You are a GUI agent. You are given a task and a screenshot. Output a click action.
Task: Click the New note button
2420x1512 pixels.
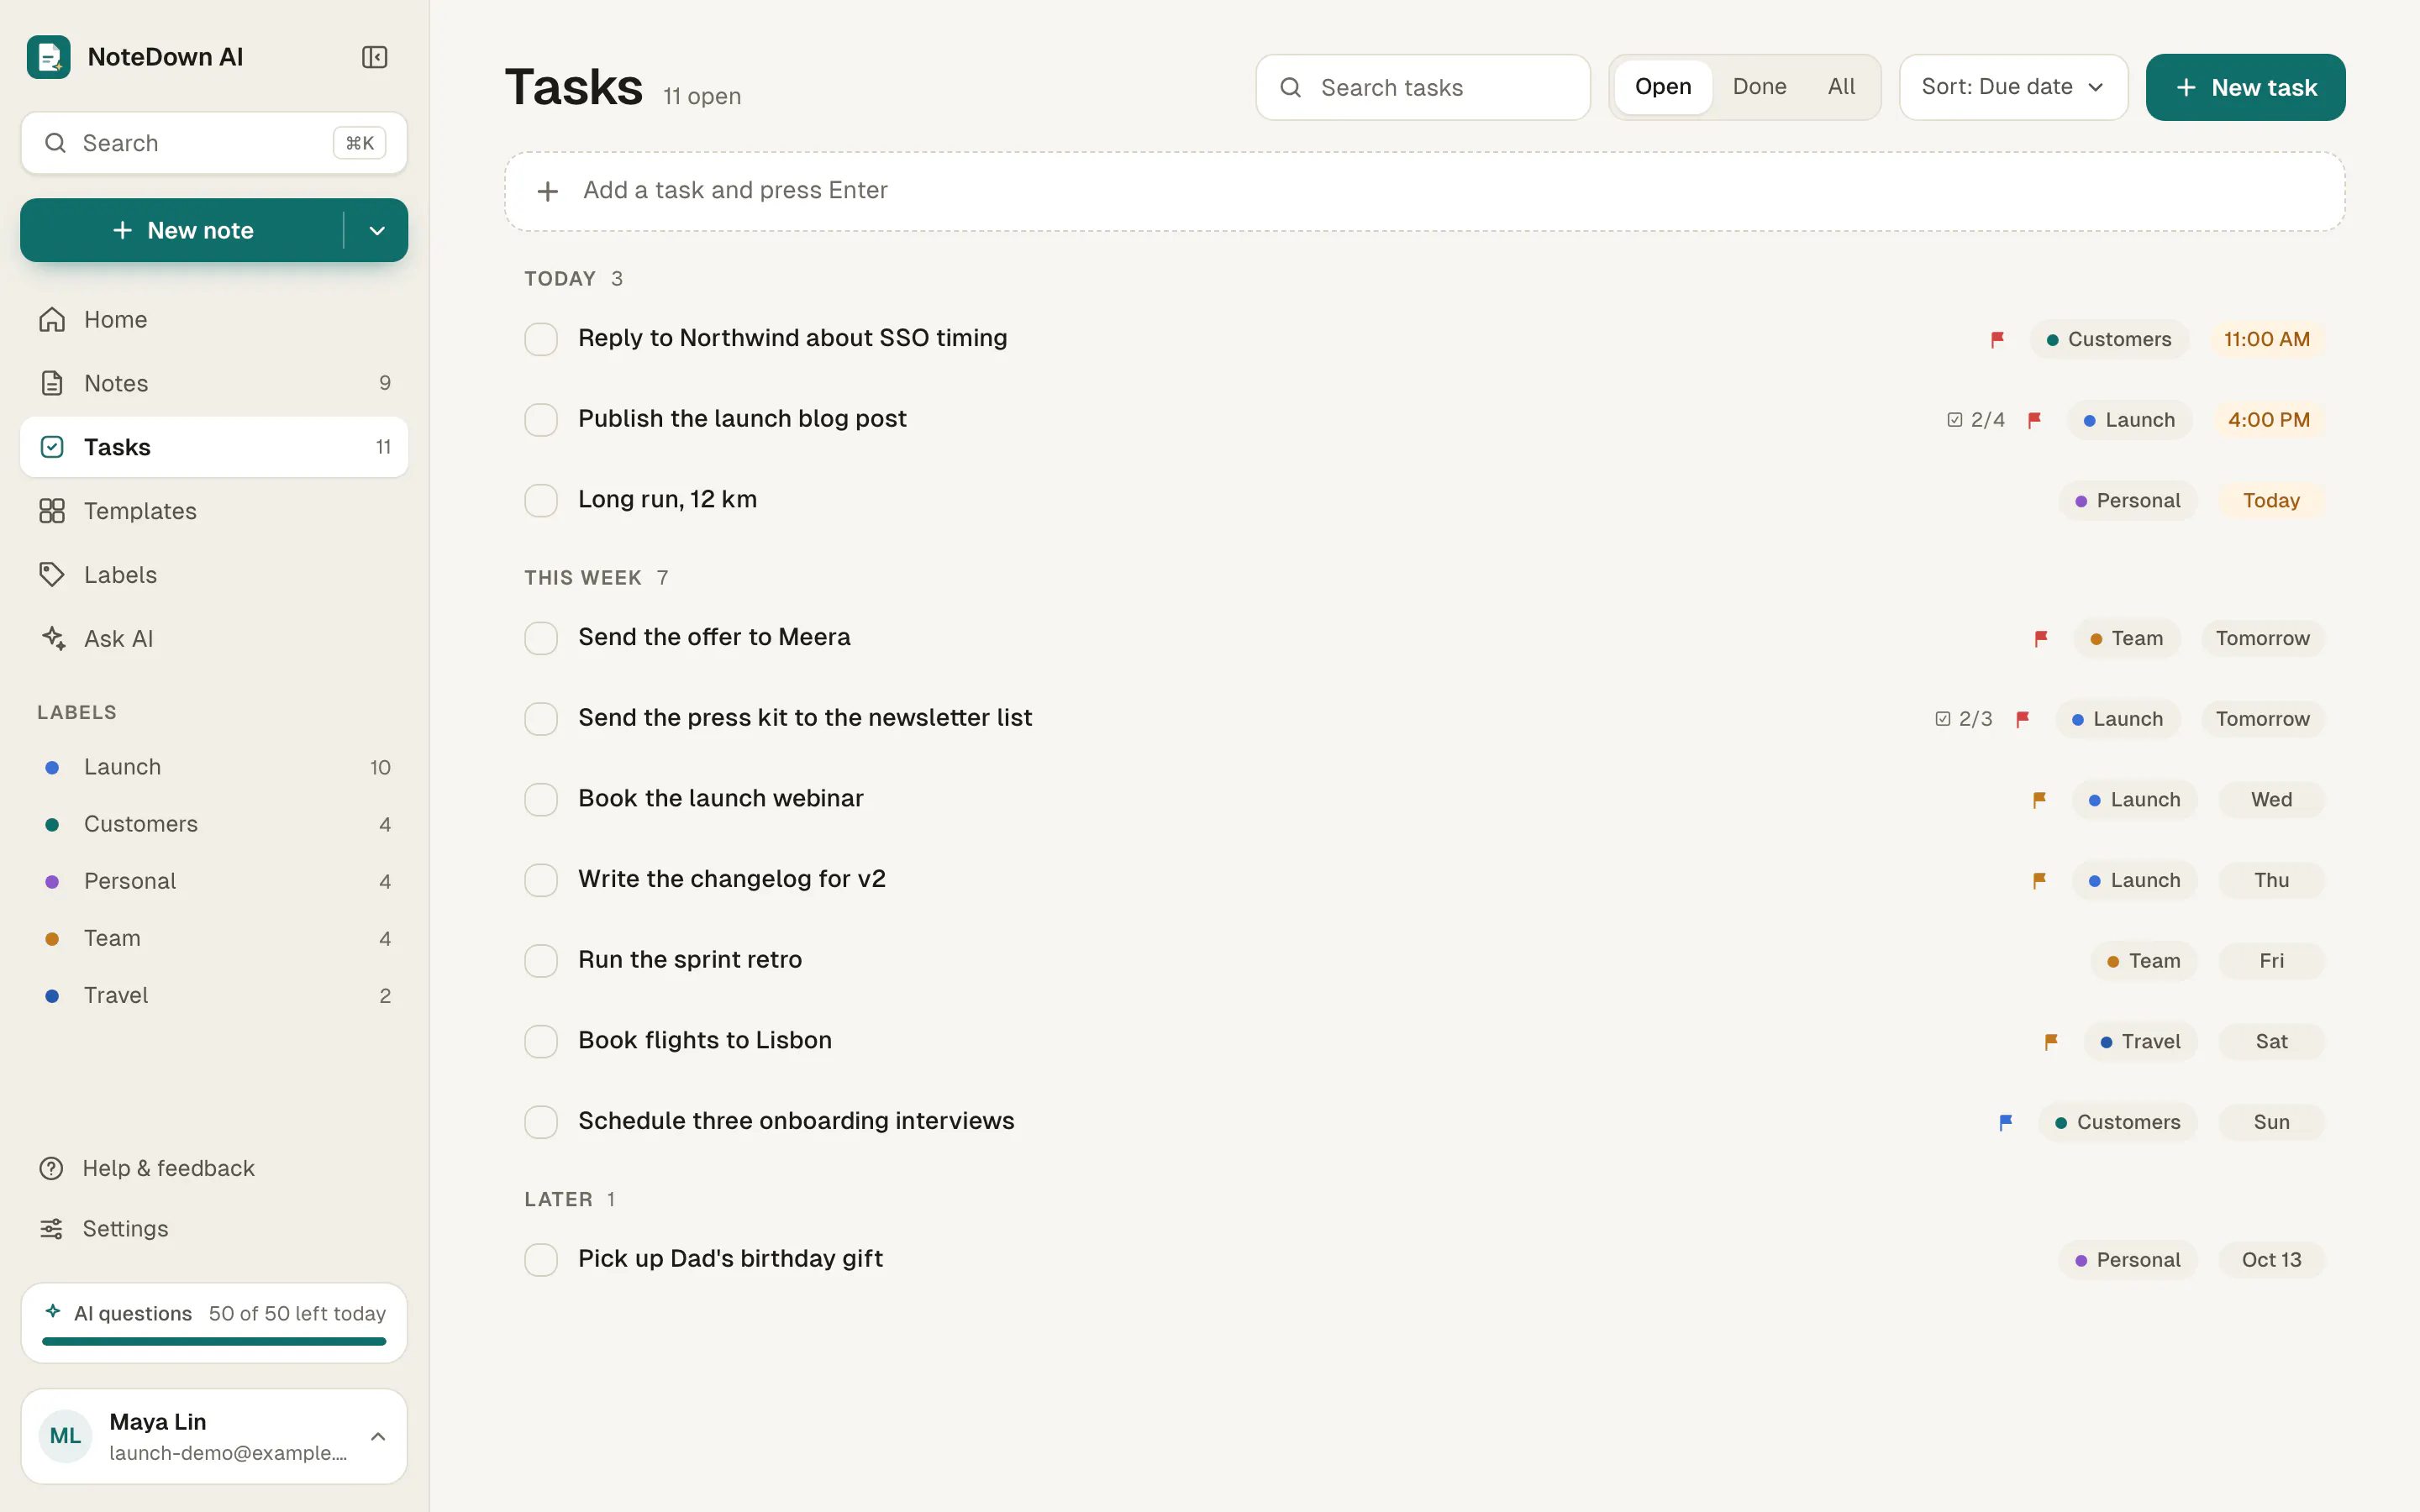182,230
